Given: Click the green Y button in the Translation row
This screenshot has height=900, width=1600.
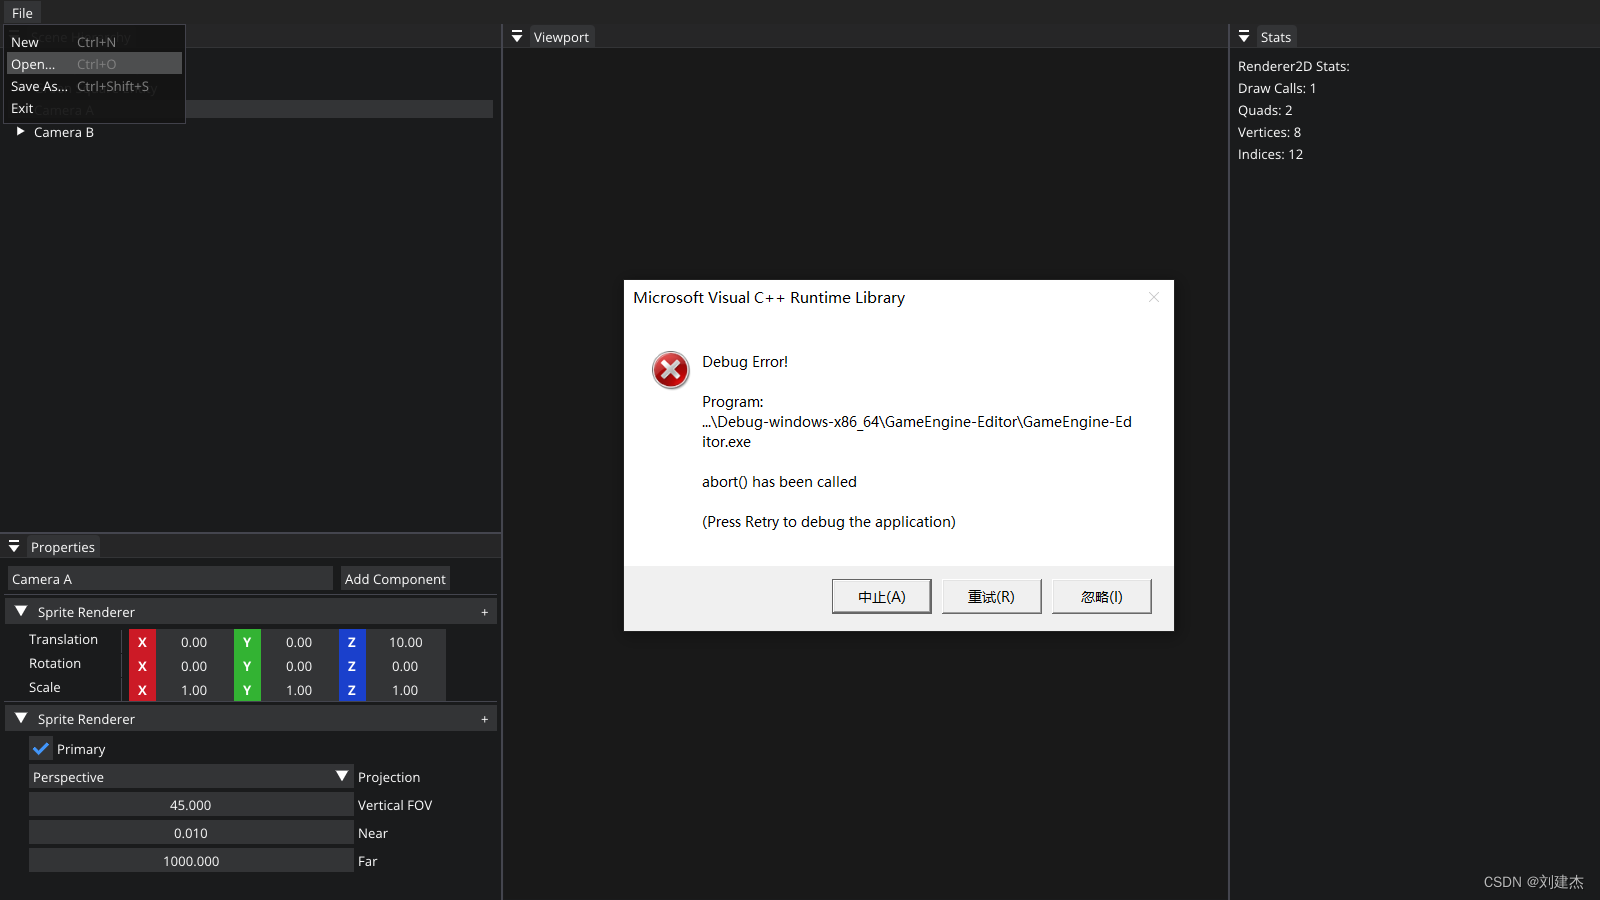Looking at the screenshot, I should pos(247,642).
